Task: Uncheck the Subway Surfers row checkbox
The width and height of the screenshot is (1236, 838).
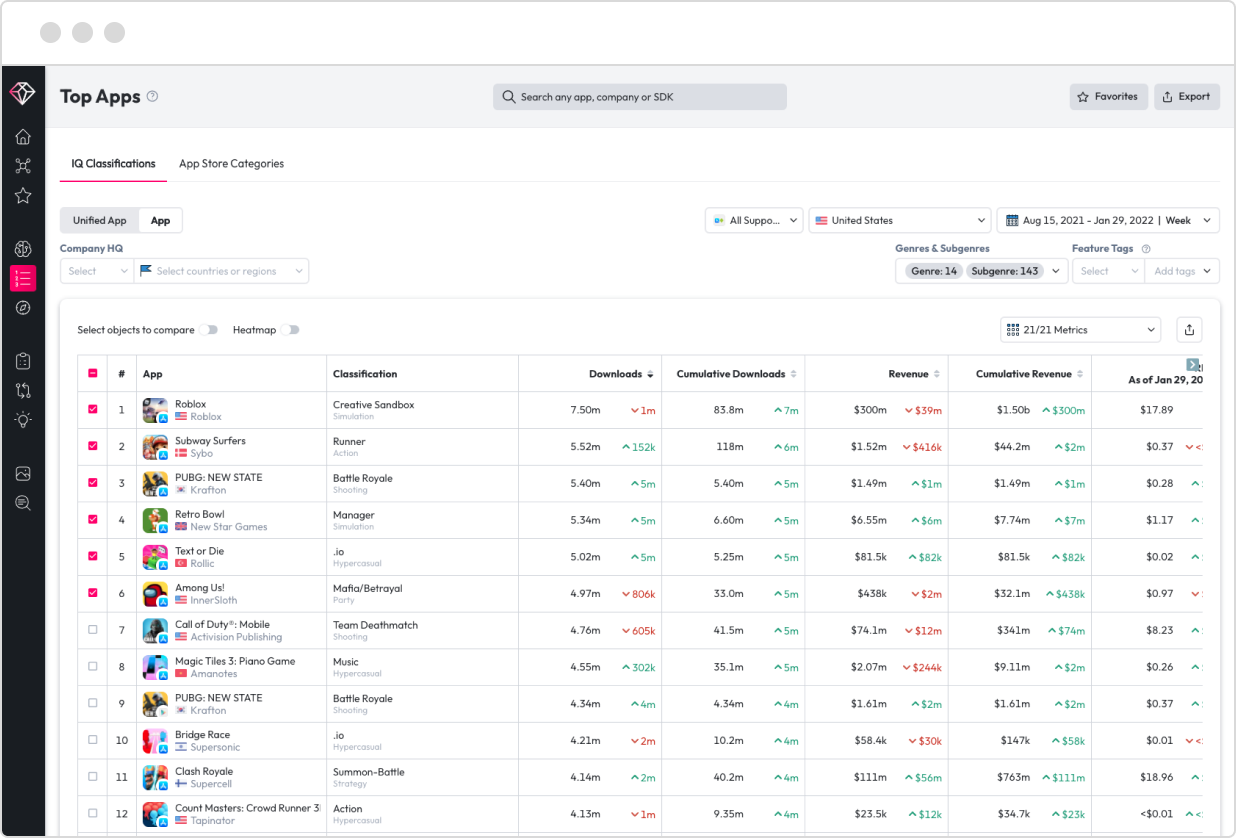Action: (x=93, y=446)
